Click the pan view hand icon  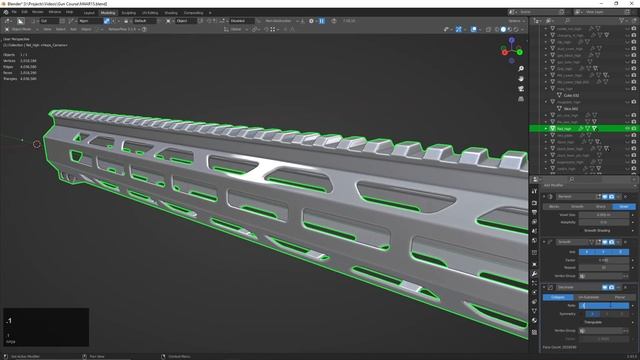click(521, 79)
